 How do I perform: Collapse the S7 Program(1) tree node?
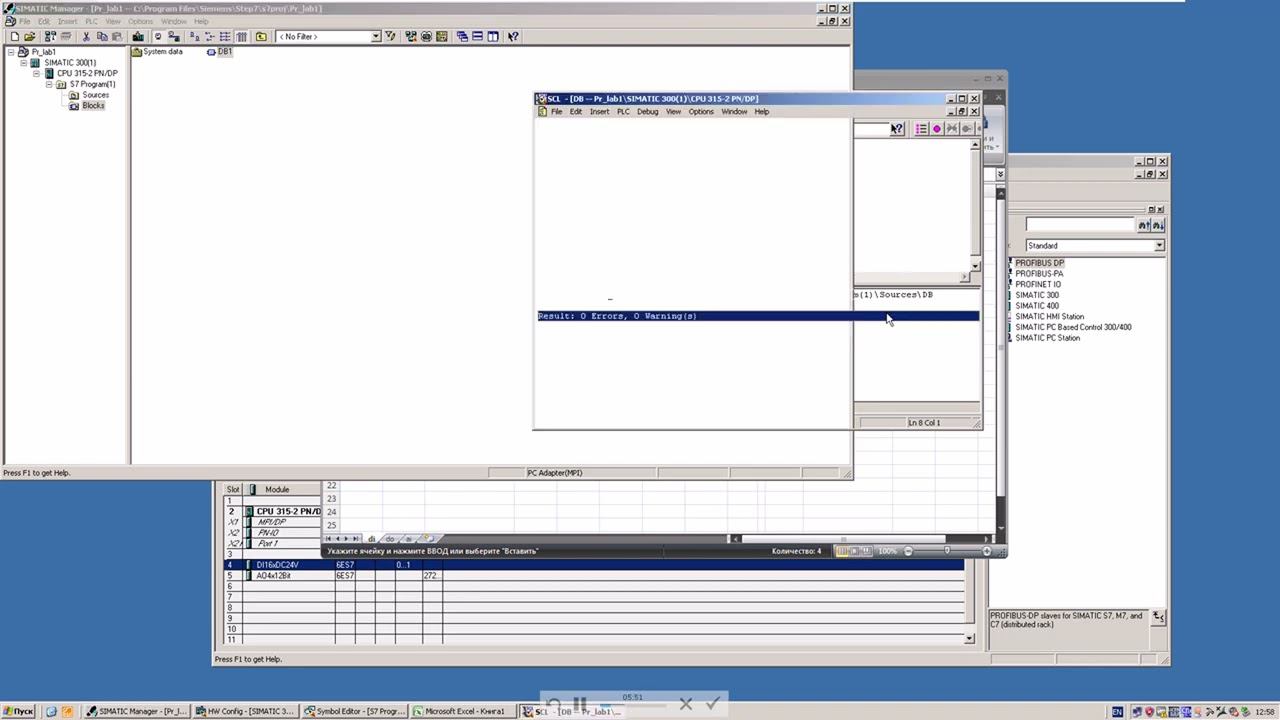(x=48, y=84)
